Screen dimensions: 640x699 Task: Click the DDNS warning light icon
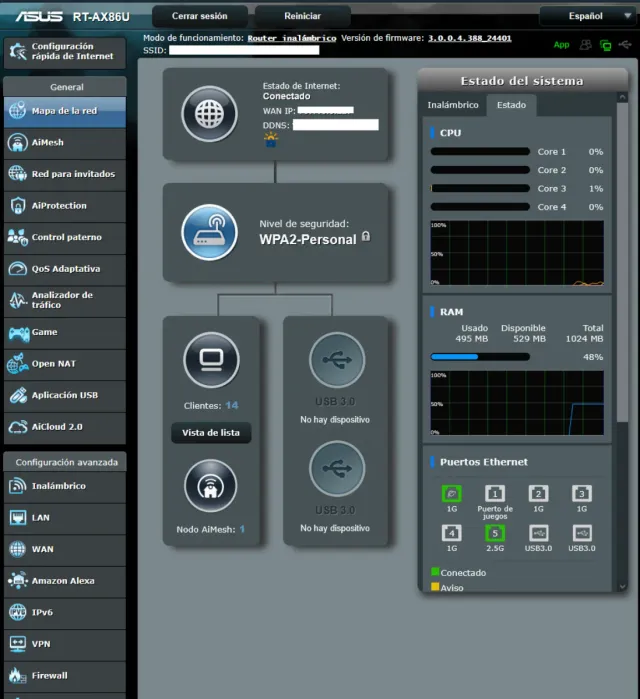(271, 140)
